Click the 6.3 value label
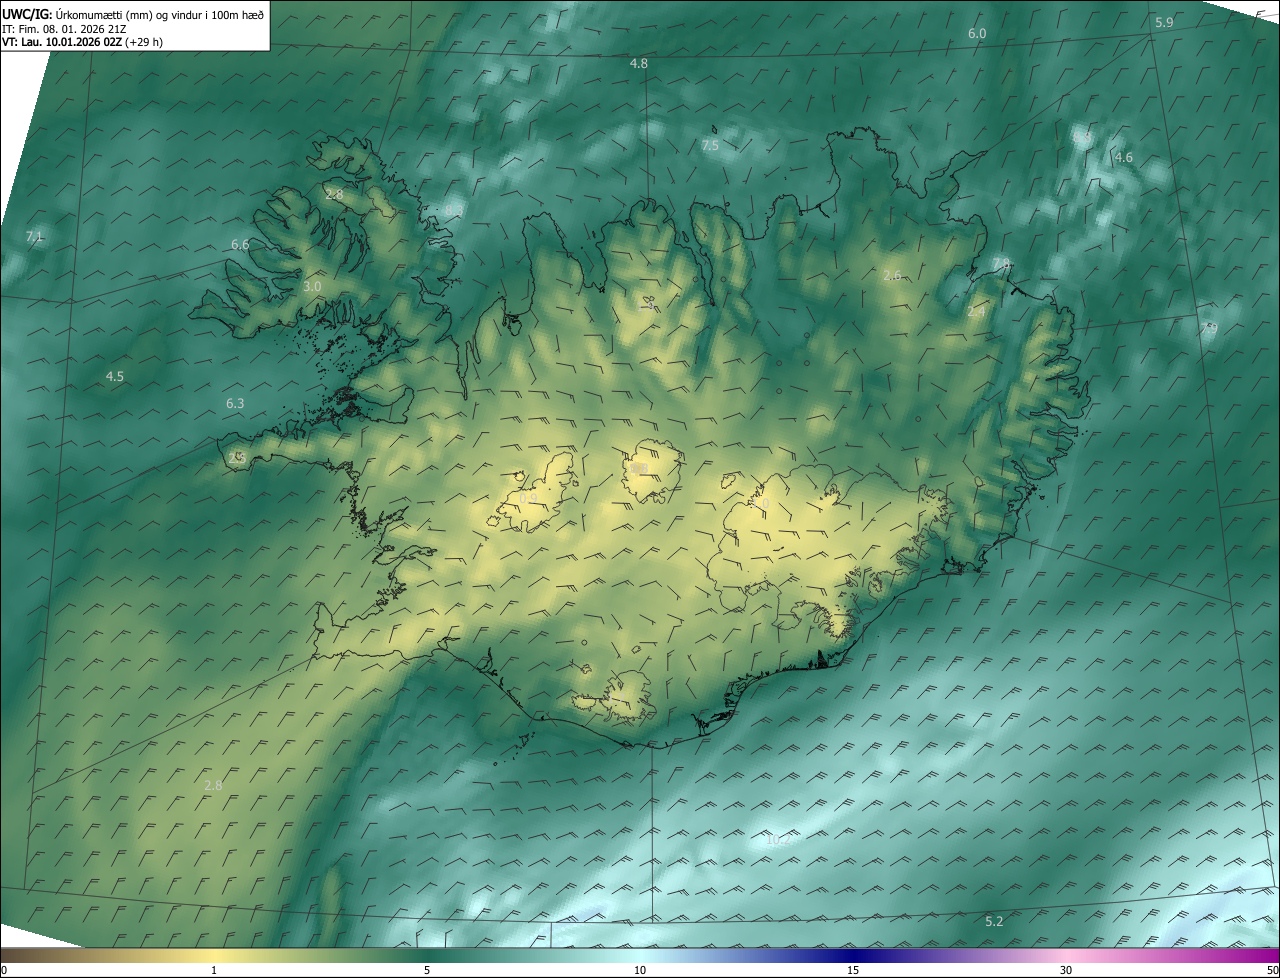1280x978 pixels. [235, 404]
